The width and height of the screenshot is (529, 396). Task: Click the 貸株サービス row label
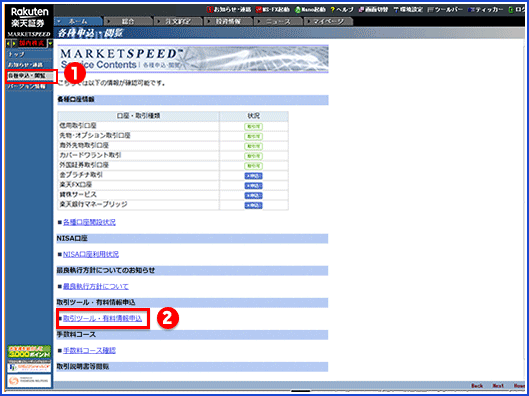point(78,195)
